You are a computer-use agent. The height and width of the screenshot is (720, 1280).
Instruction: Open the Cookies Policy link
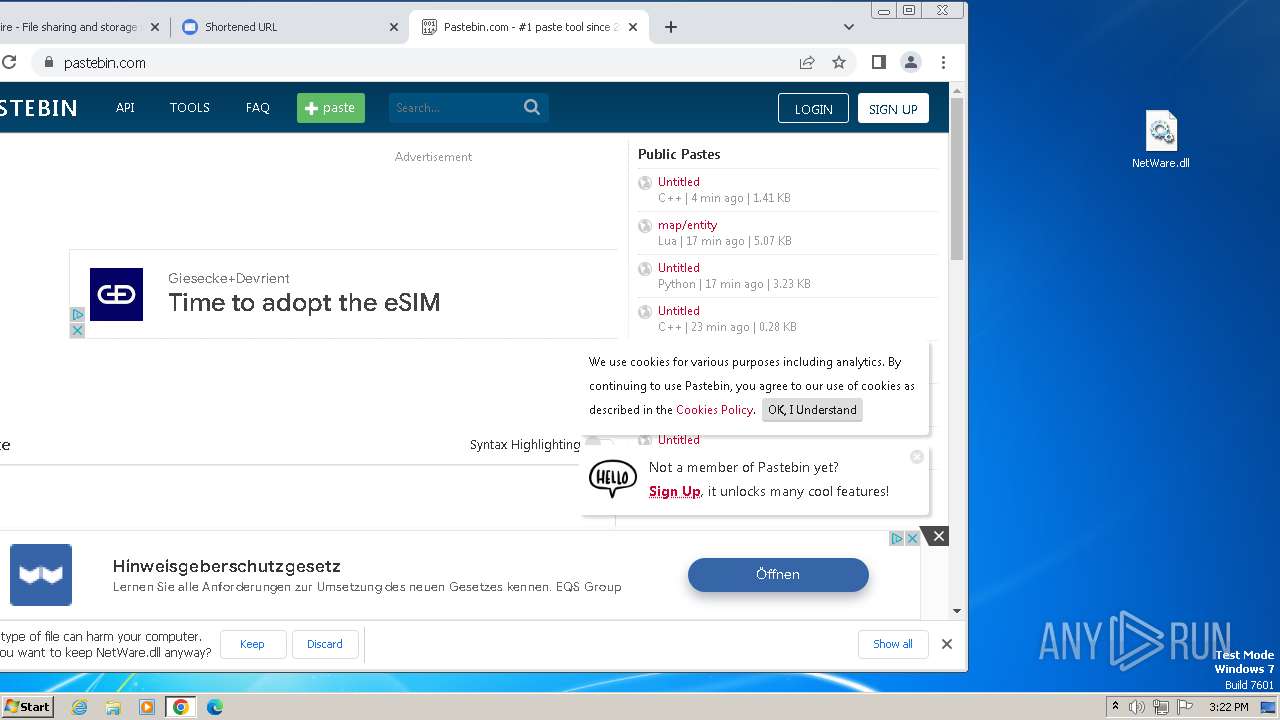pyautogui.click(x=714, y=410)
